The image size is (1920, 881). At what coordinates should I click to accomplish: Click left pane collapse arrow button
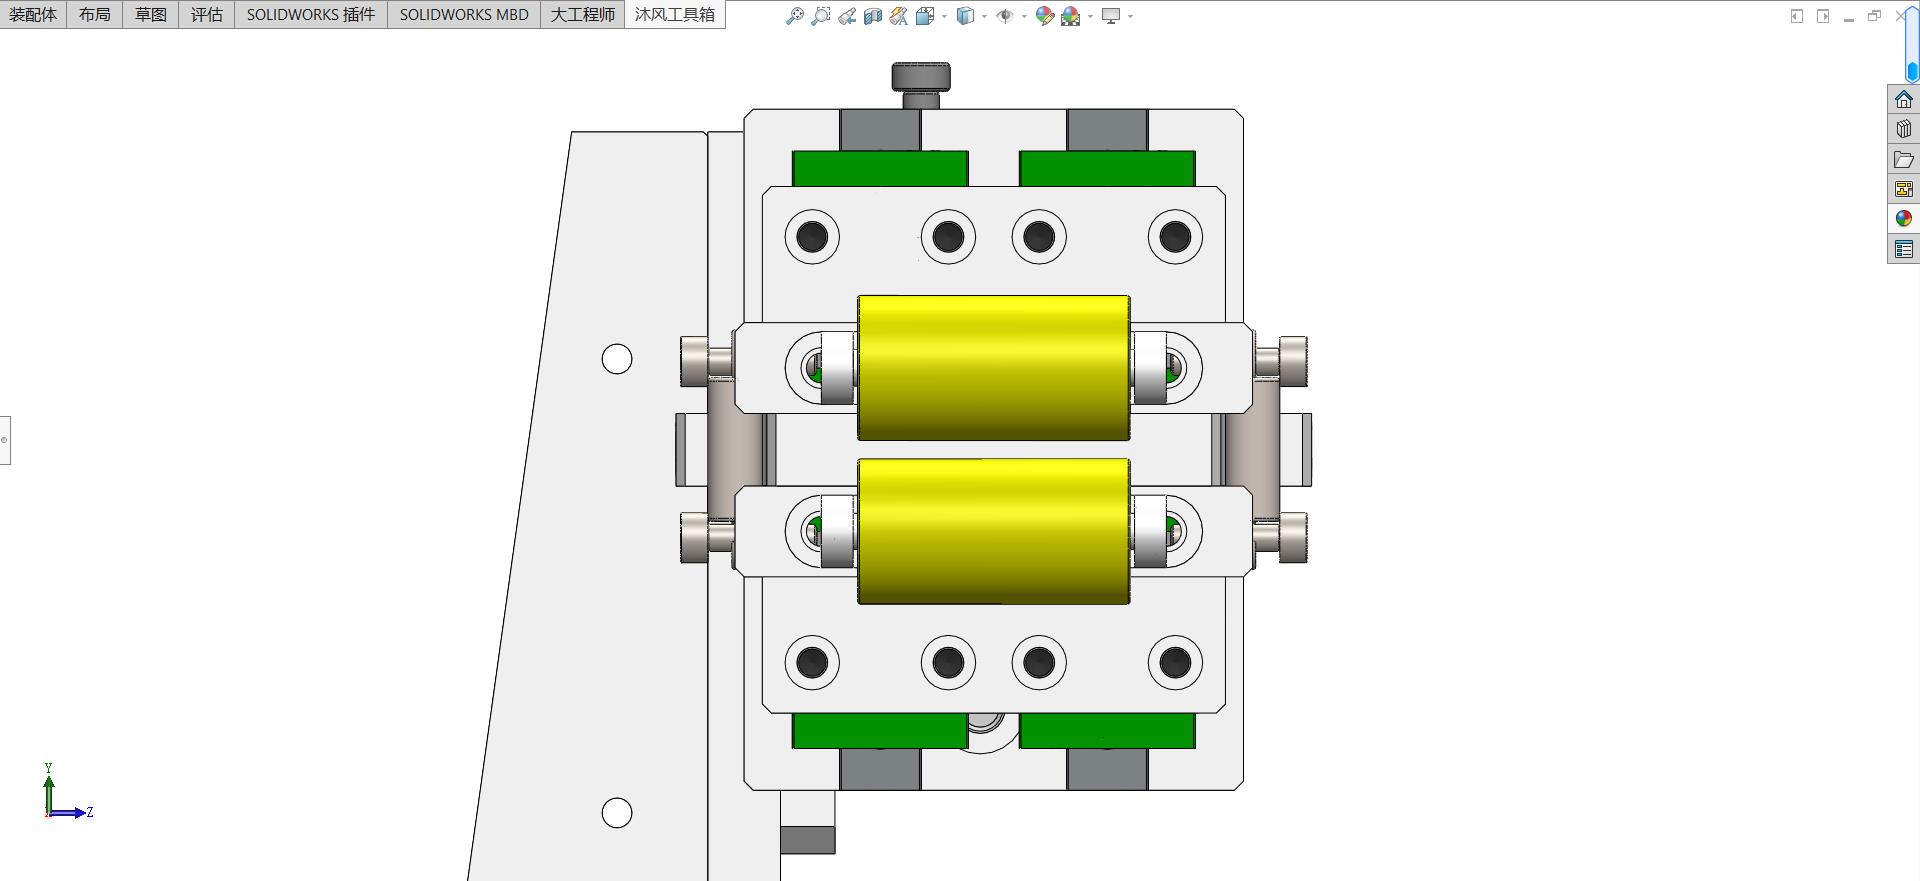point(1797,16)
